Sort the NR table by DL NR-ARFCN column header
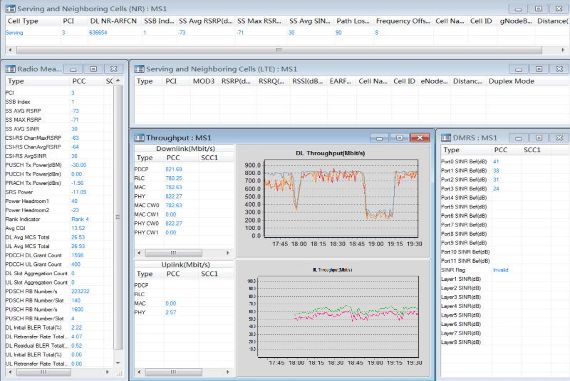Viewport: 570px width, 381px height. tap(113, 21)
